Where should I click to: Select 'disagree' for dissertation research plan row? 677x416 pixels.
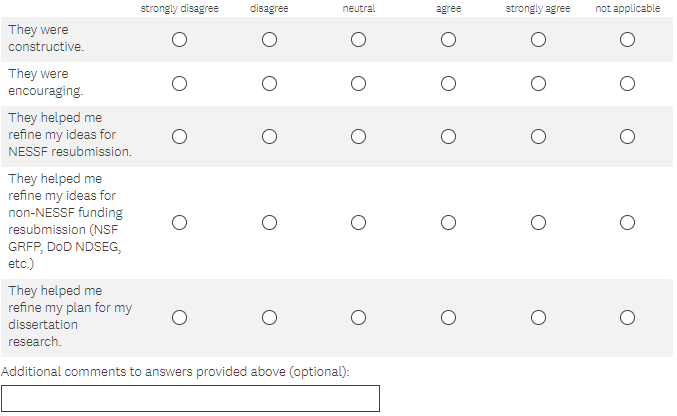click(x=269, y=318)
